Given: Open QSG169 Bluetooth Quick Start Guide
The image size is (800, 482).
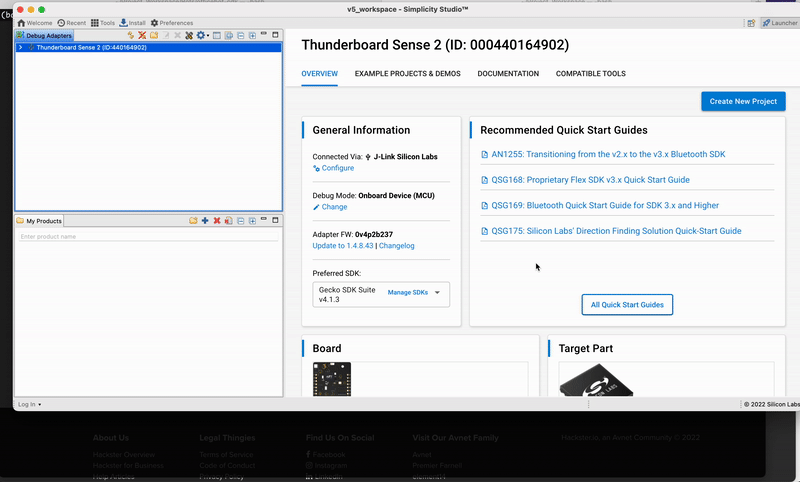Looking at the screenshot, I should pos(605,205).
